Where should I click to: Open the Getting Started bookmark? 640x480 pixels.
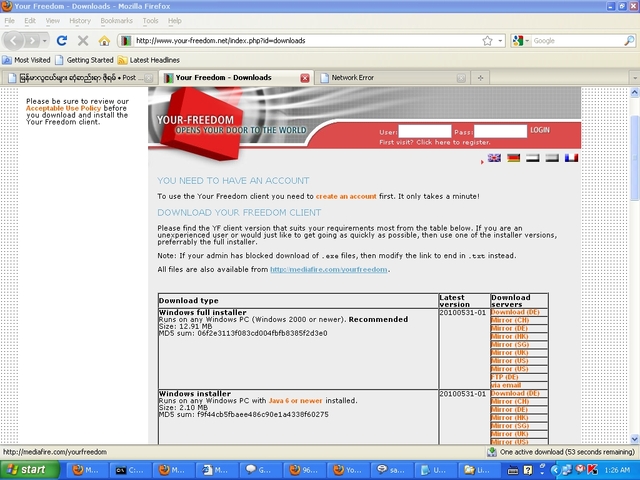(x=84, y=60)
